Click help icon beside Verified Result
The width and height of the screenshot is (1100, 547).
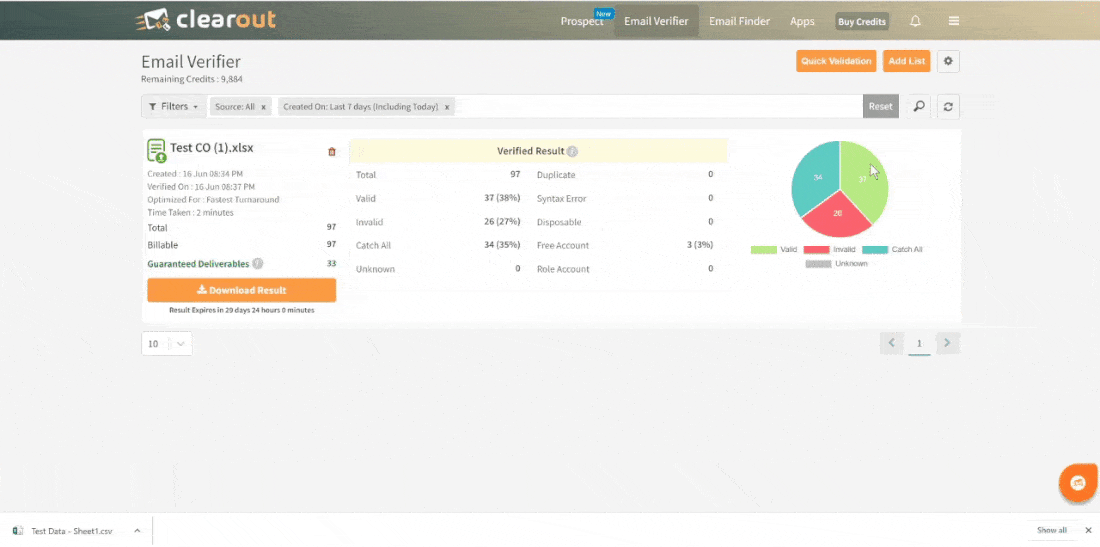click(x=573, y=152)
